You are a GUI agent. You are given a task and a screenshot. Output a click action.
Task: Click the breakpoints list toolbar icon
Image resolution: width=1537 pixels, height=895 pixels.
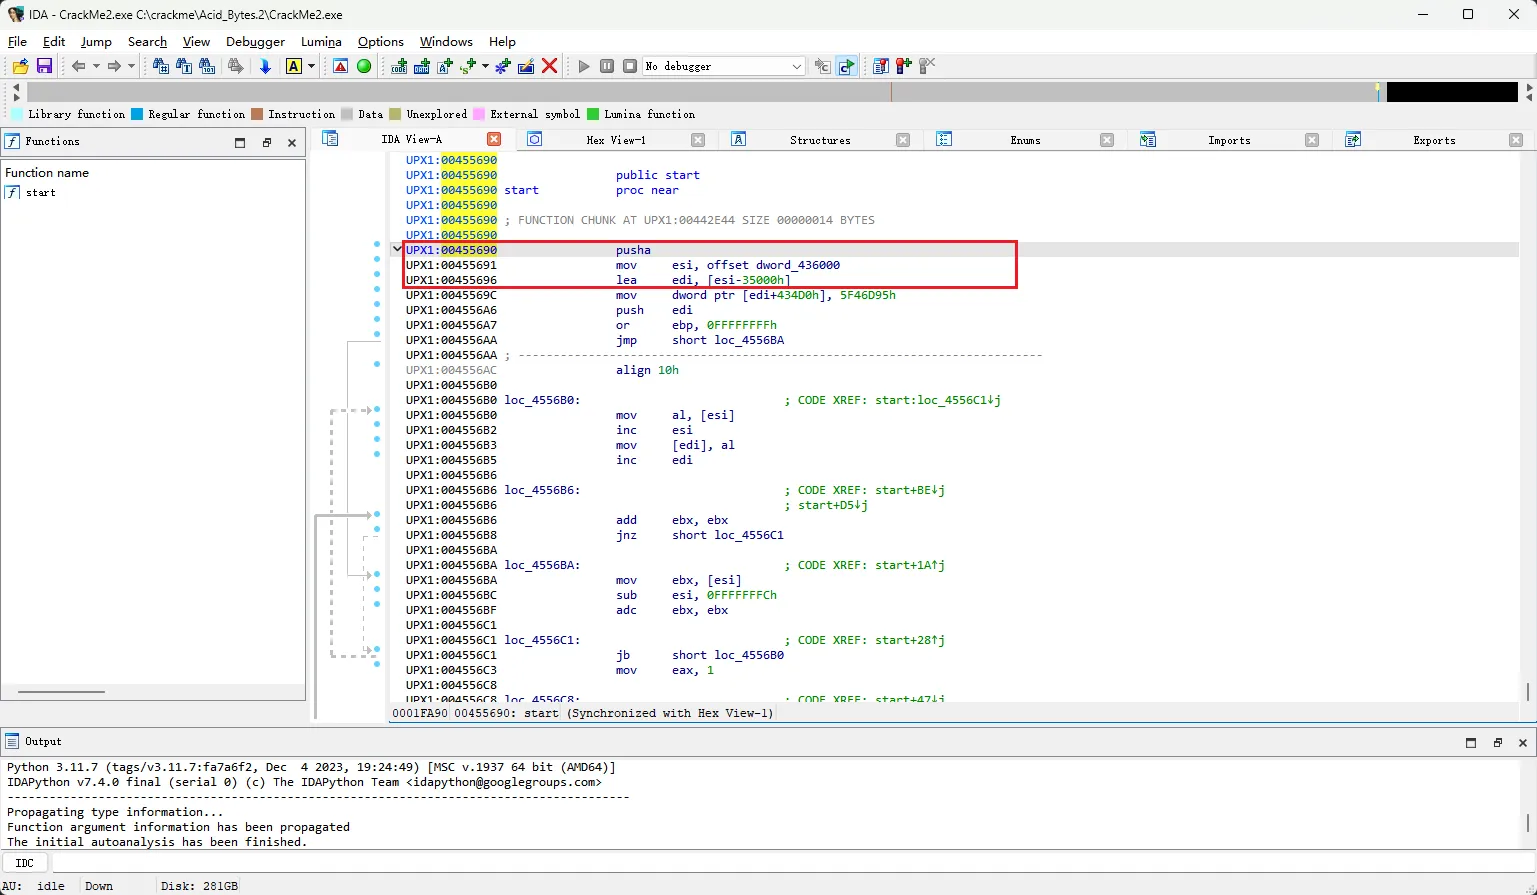pyautogui.click(x=881, y=66)
